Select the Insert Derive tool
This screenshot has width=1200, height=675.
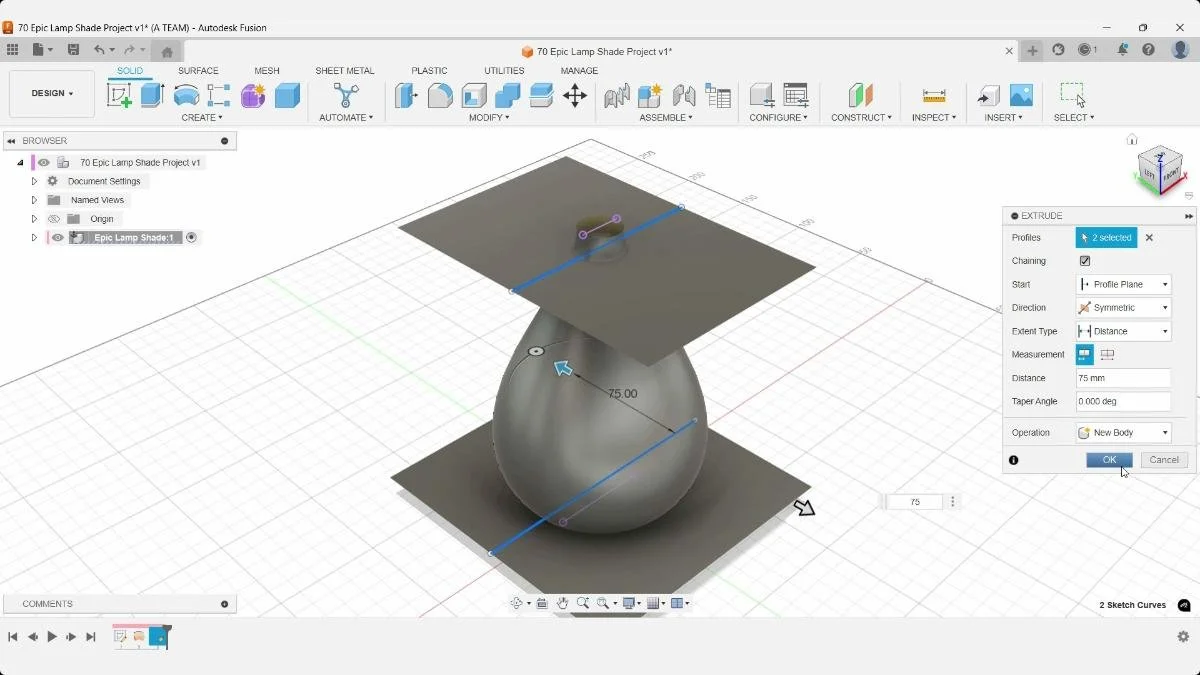coord(988,95)
